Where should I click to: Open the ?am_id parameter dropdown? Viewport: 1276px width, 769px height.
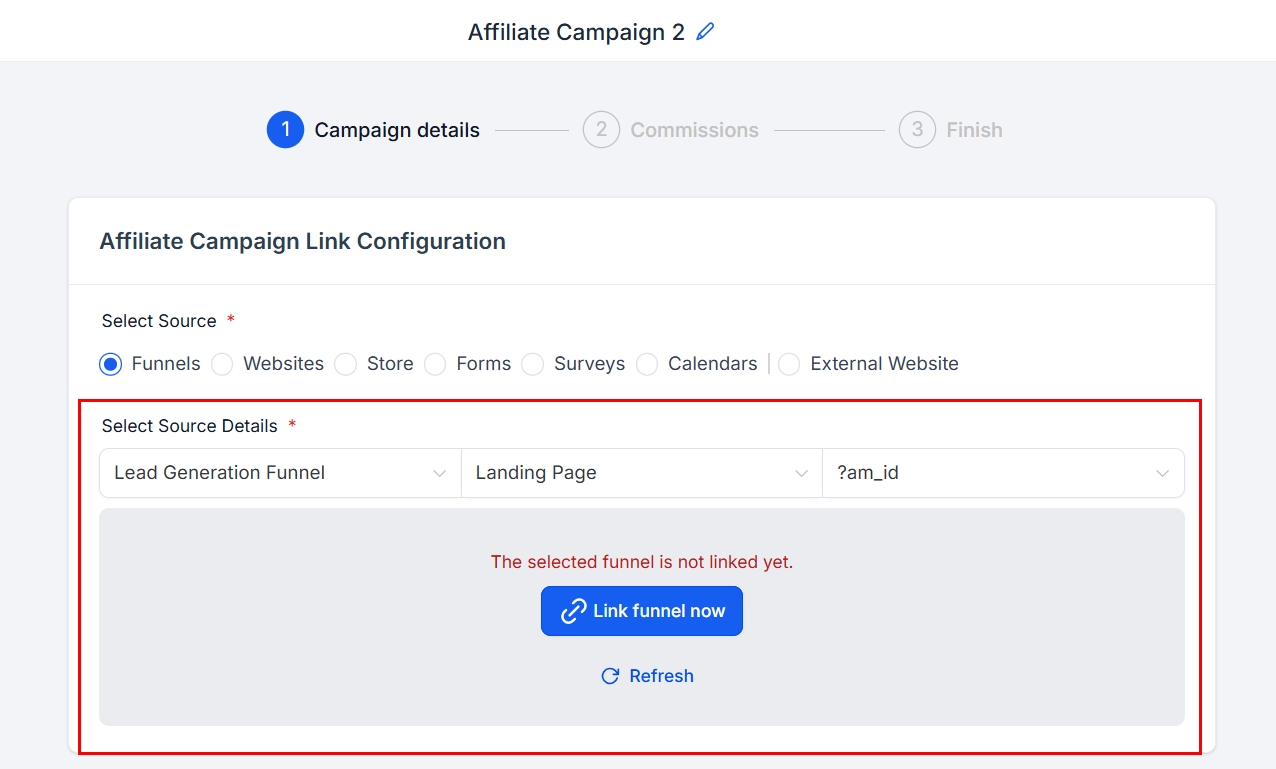pos(1003,473)
